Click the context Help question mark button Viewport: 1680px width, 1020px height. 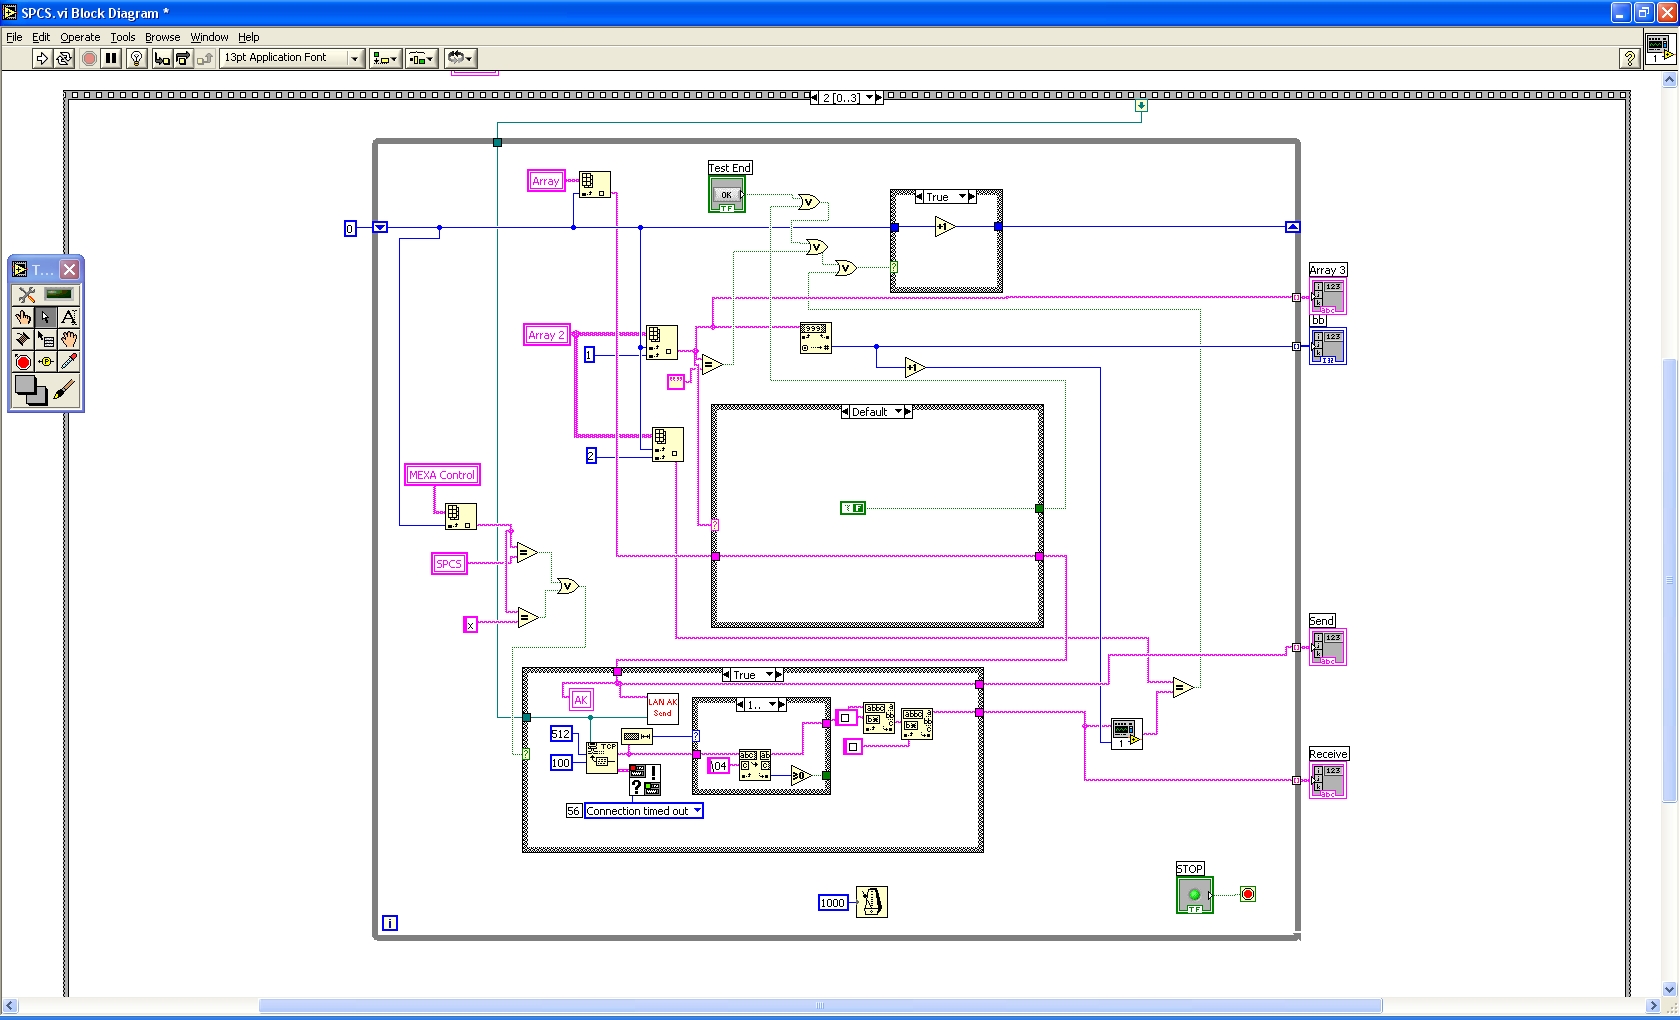(x=1629, y=59)
